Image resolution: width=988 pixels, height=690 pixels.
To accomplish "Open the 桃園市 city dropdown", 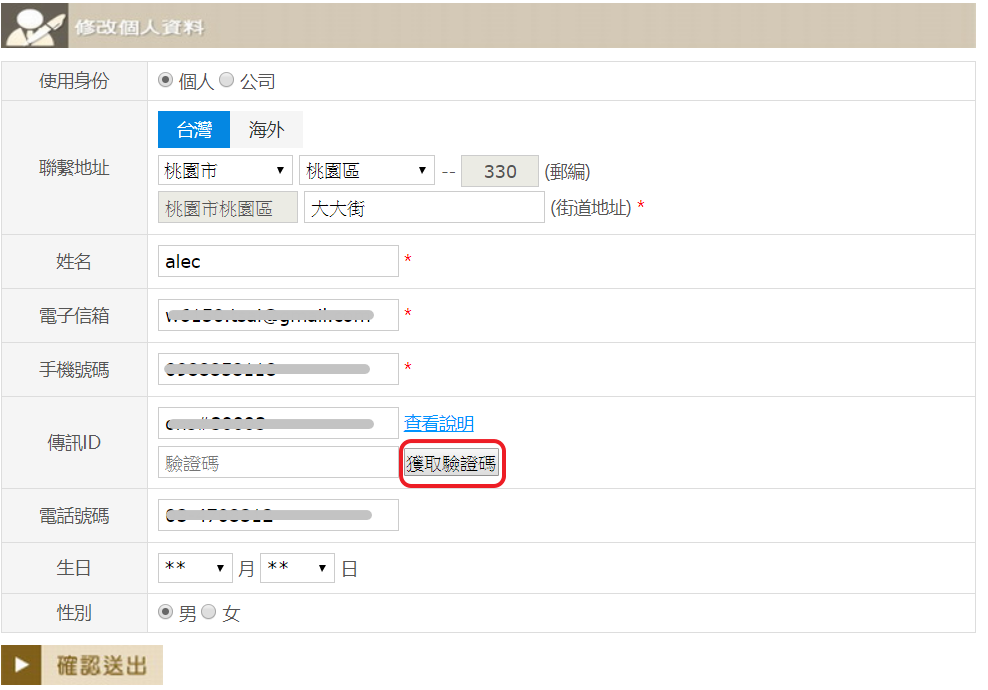I will [225, 171].
